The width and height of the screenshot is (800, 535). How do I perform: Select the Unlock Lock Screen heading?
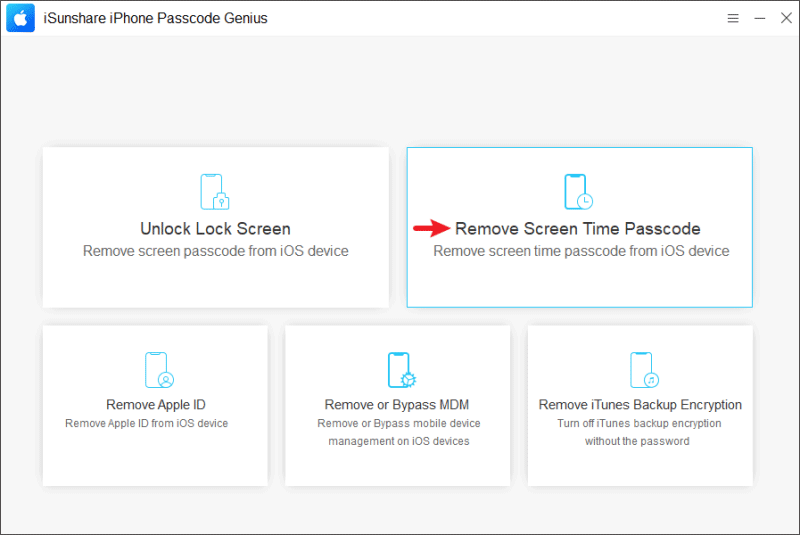pyautogui.click(x=215, y=228)
